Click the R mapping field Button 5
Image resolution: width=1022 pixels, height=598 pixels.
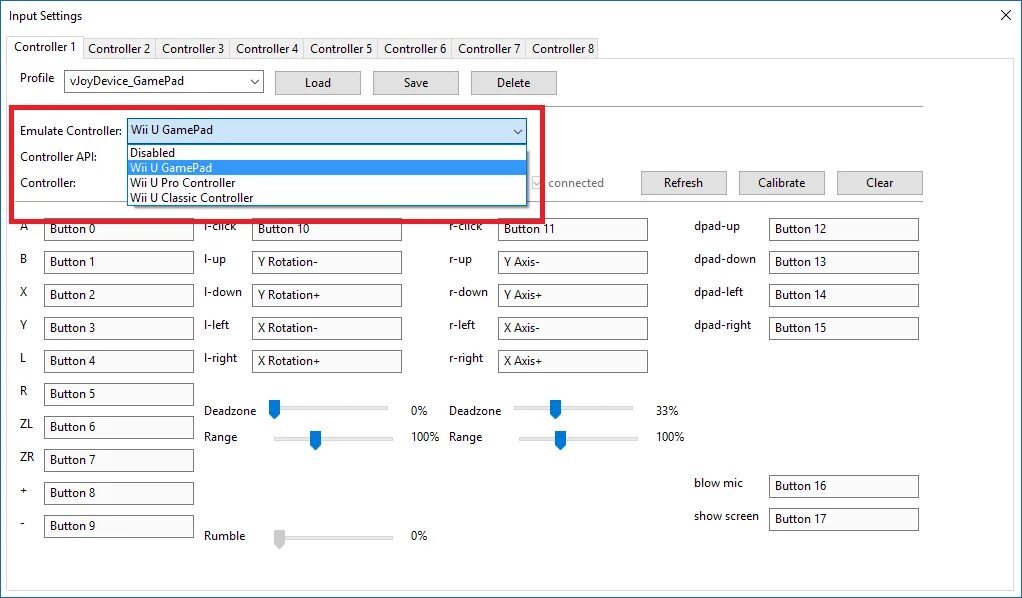click(x=119, y=394)
